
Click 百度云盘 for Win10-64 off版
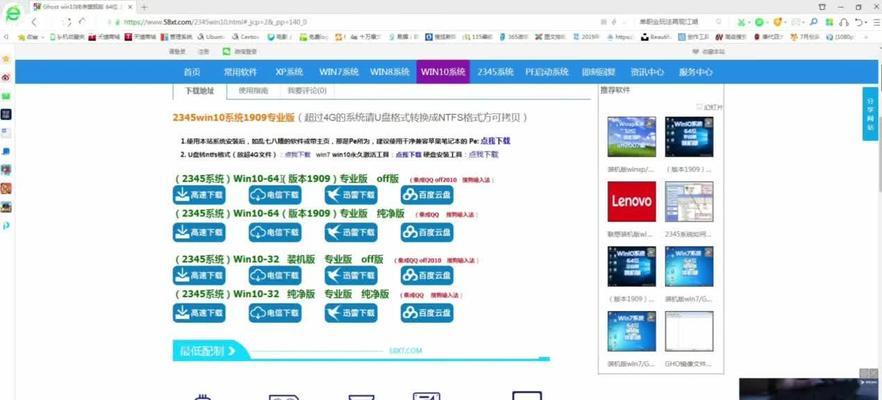coord(427,195)
